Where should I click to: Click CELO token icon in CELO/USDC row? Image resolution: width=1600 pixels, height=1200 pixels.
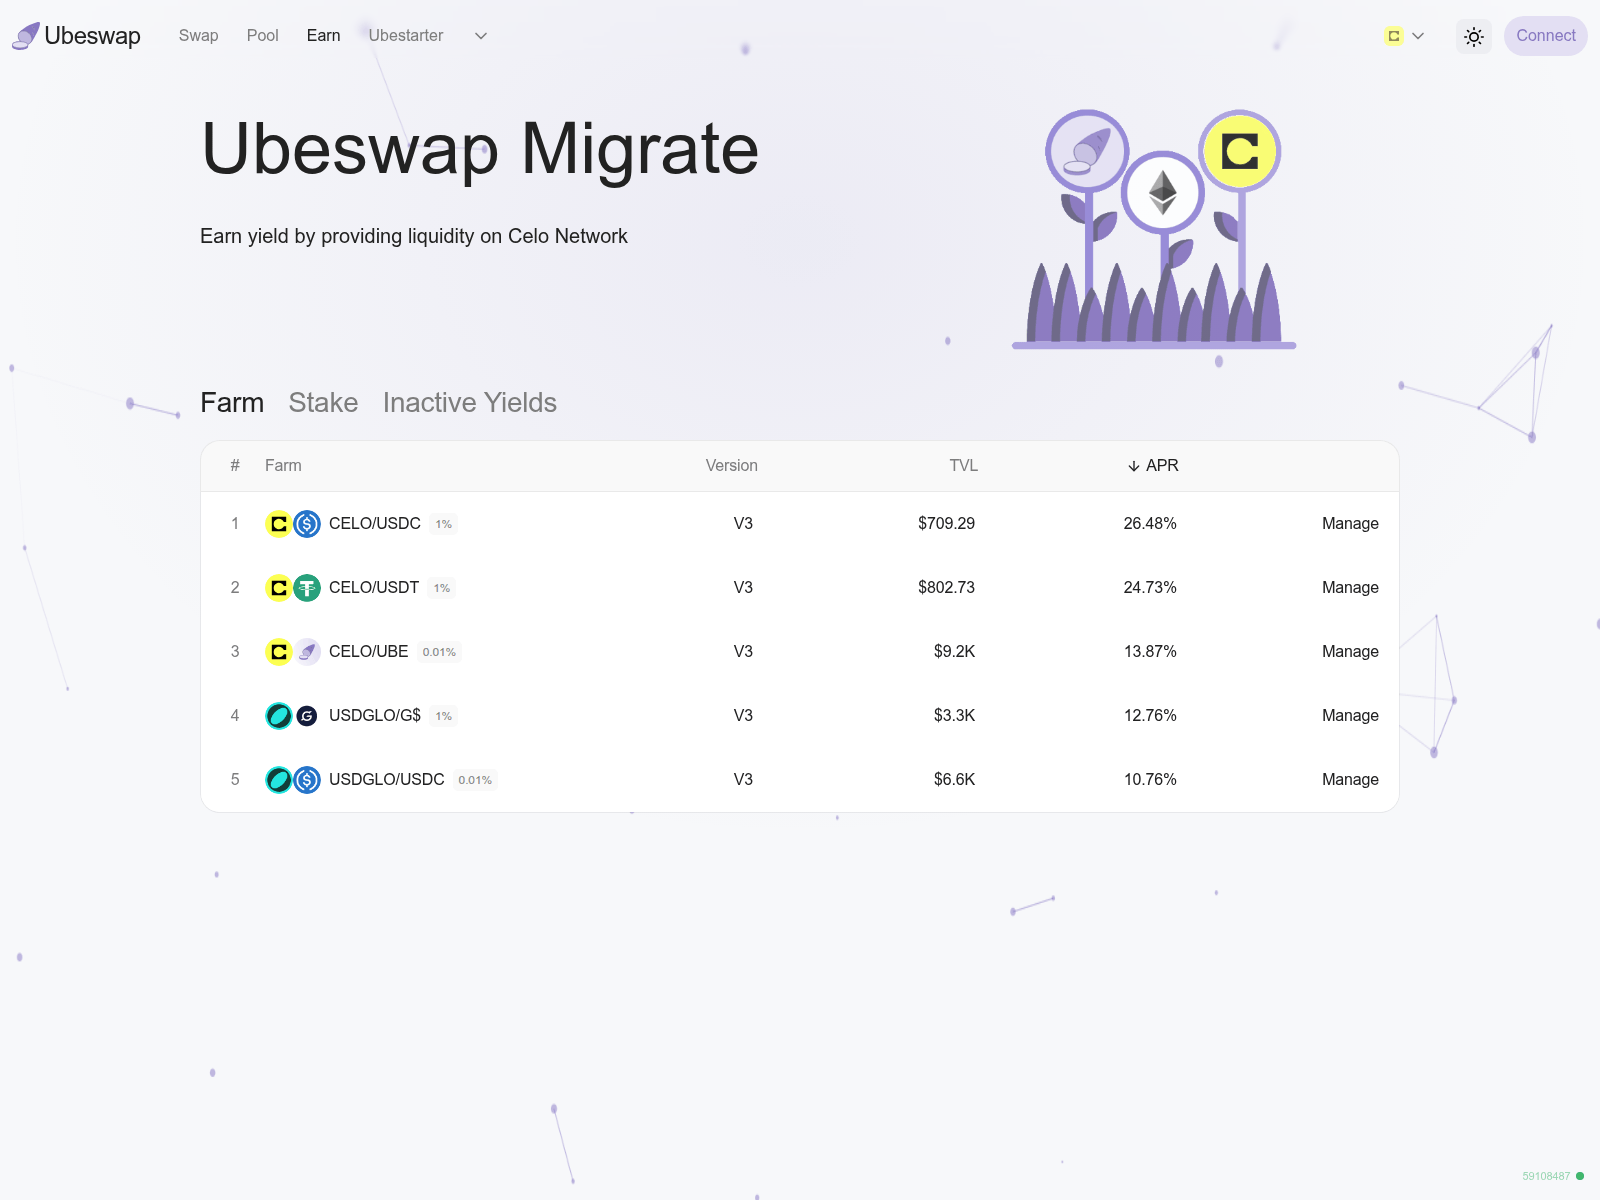coord(279,524)
